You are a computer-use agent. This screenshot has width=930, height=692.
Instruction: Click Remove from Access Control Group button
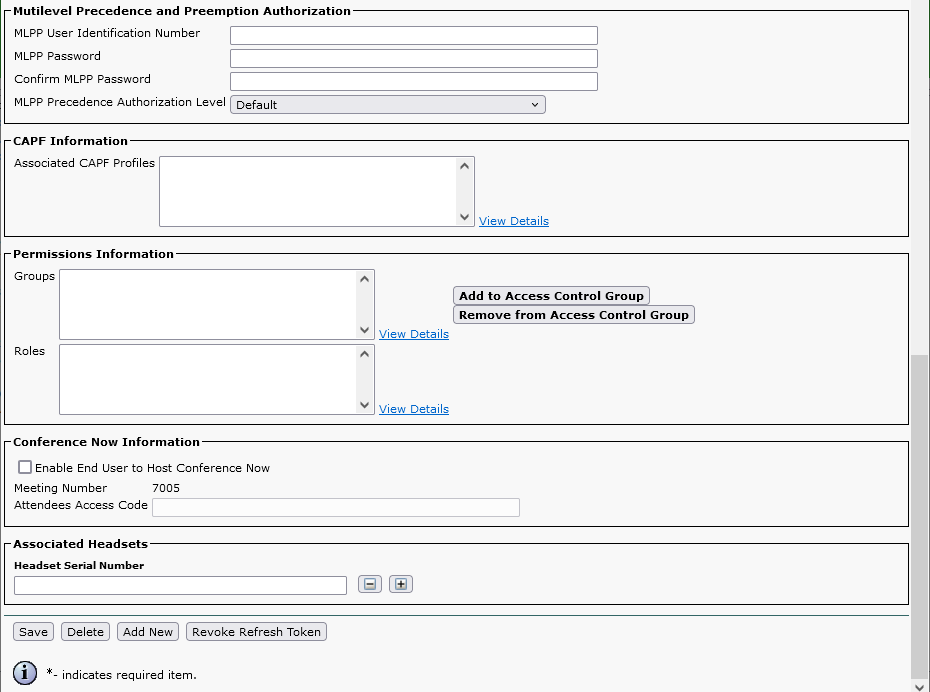573,314
